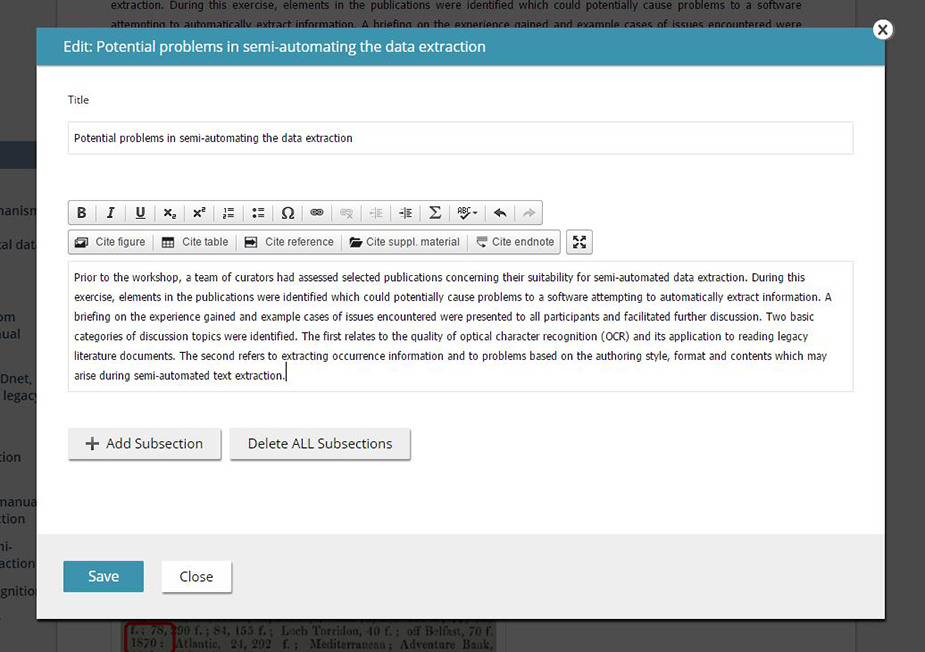Image resolution: width=925 pixels, height=652 pixels.
Task: Click Cite suppl. material button
Action: point(405,242)
